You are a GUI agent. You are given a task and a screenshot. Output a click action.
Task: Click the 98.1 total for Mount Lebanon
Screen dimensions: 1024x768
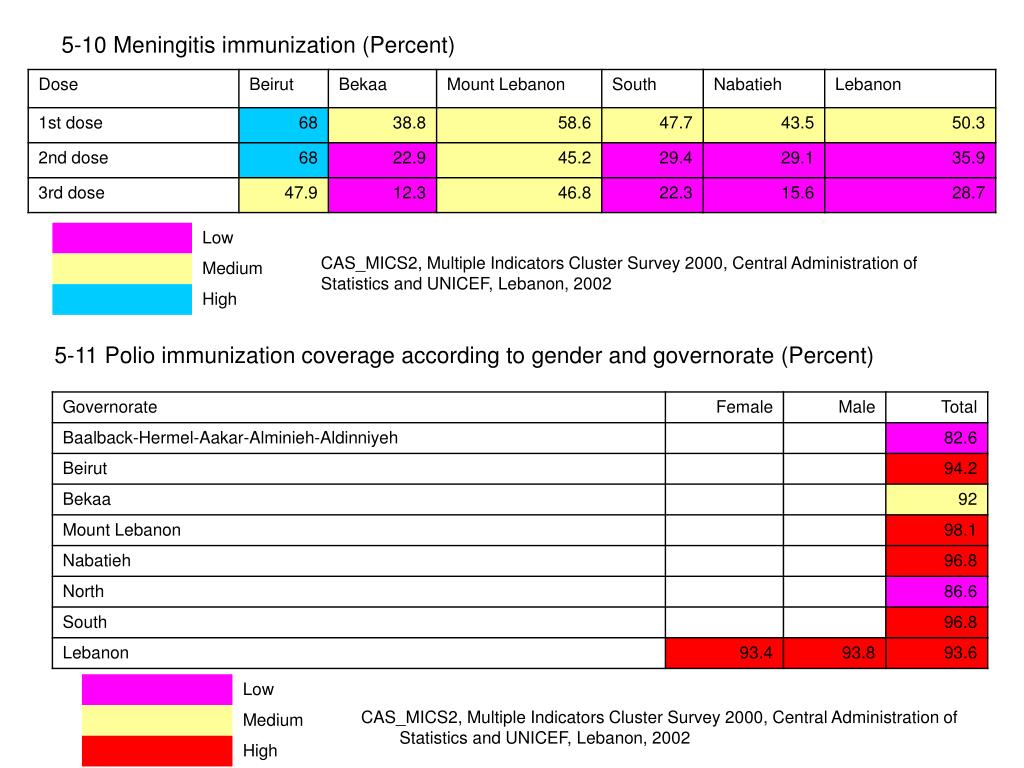point(936,530)
